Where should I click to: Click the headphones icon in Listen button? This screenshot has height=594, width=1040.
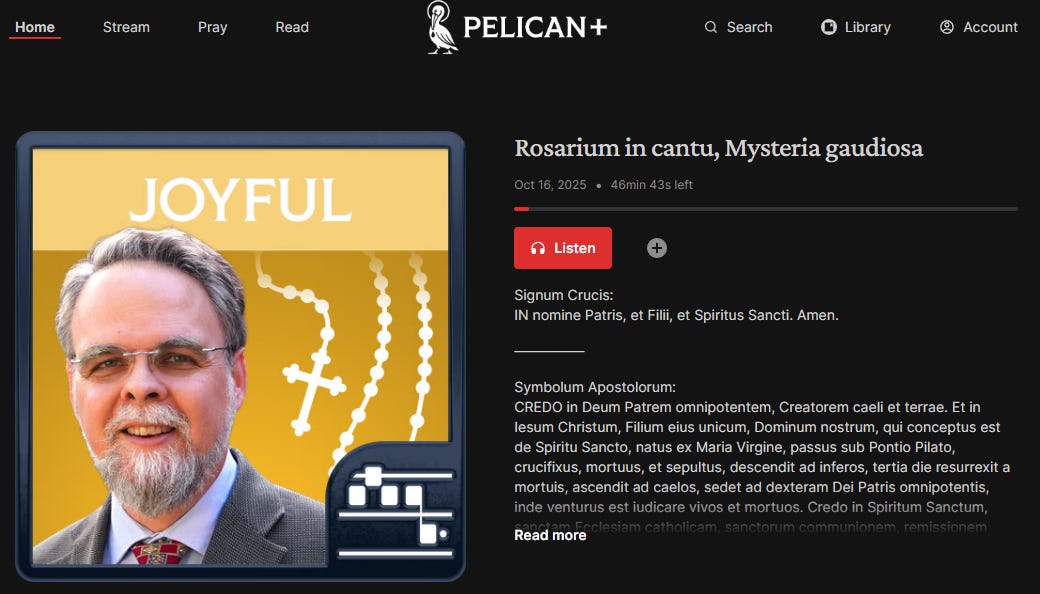(x=538, y=248)
